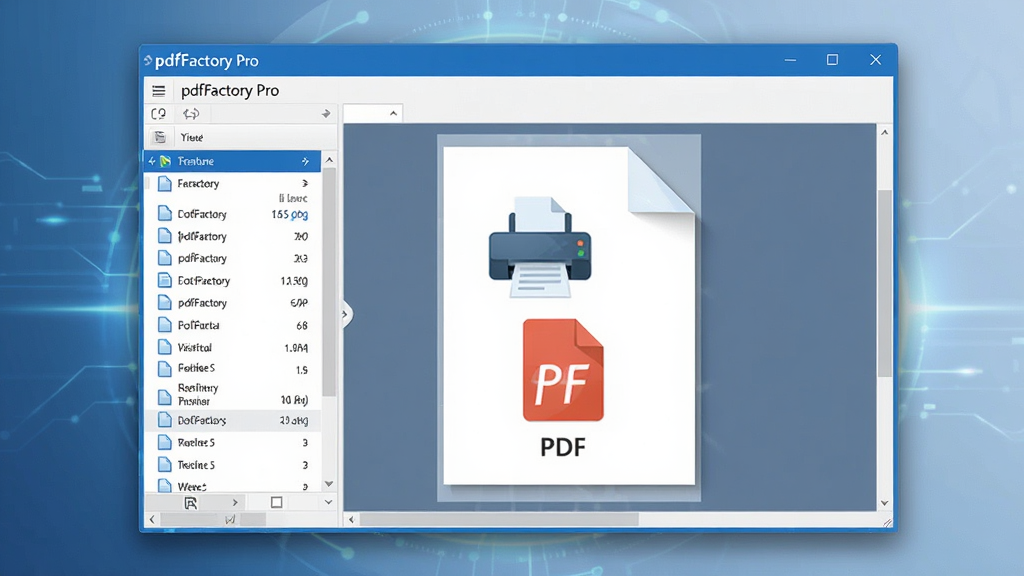Click the '1.5' value
This screenshot has width=1024, height=576.
point(302,370)
